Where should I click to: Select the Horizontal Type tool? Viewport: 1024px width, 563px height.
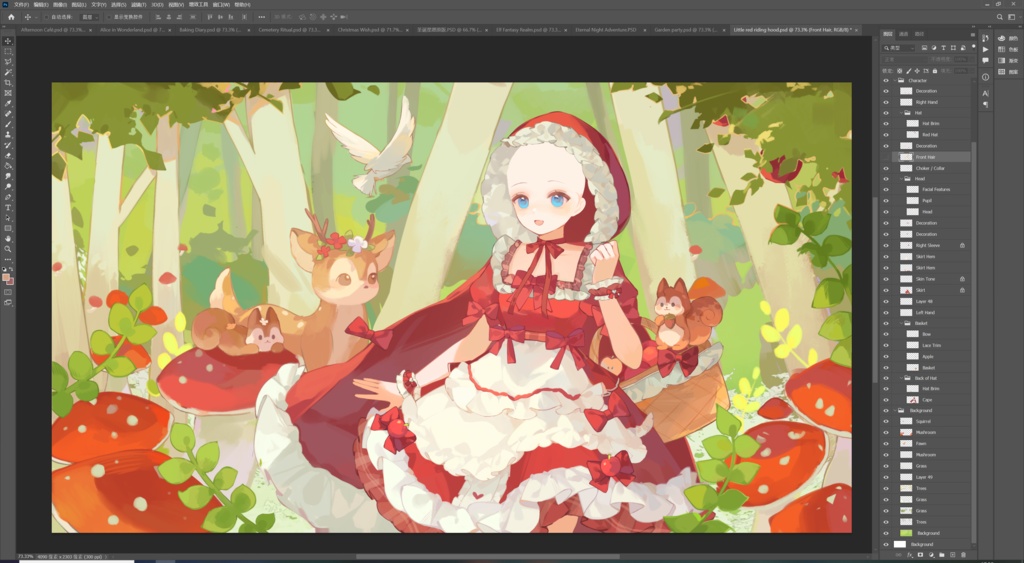(8, 208)
